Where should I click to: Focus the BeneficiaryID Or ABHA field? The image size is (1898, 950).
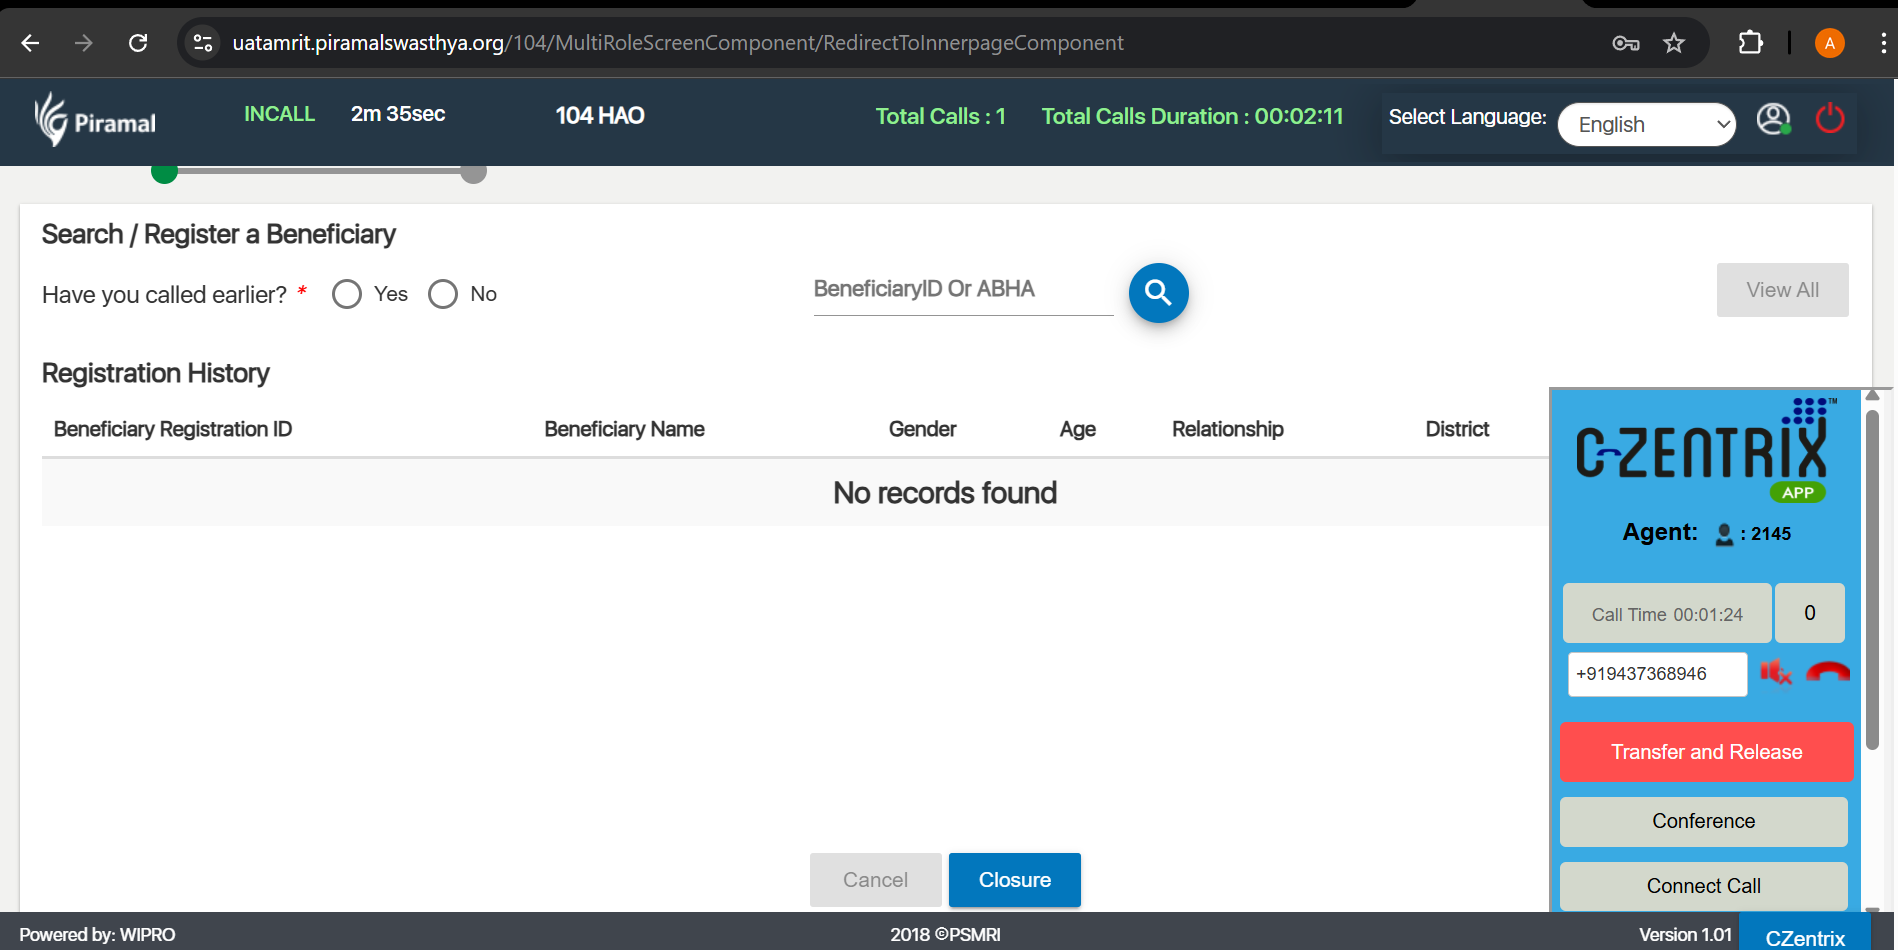(963, 290)
